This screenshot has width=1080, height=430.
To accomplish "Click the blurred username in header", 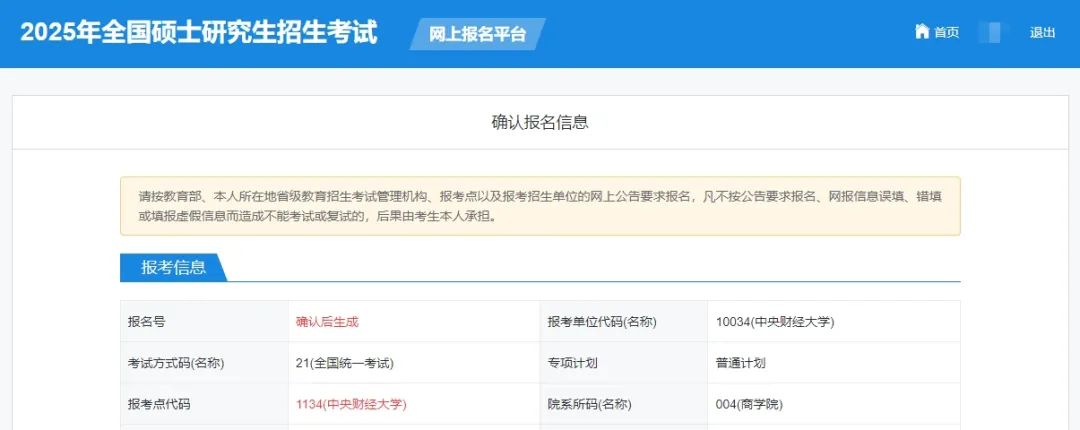I will tap(994, 32).
